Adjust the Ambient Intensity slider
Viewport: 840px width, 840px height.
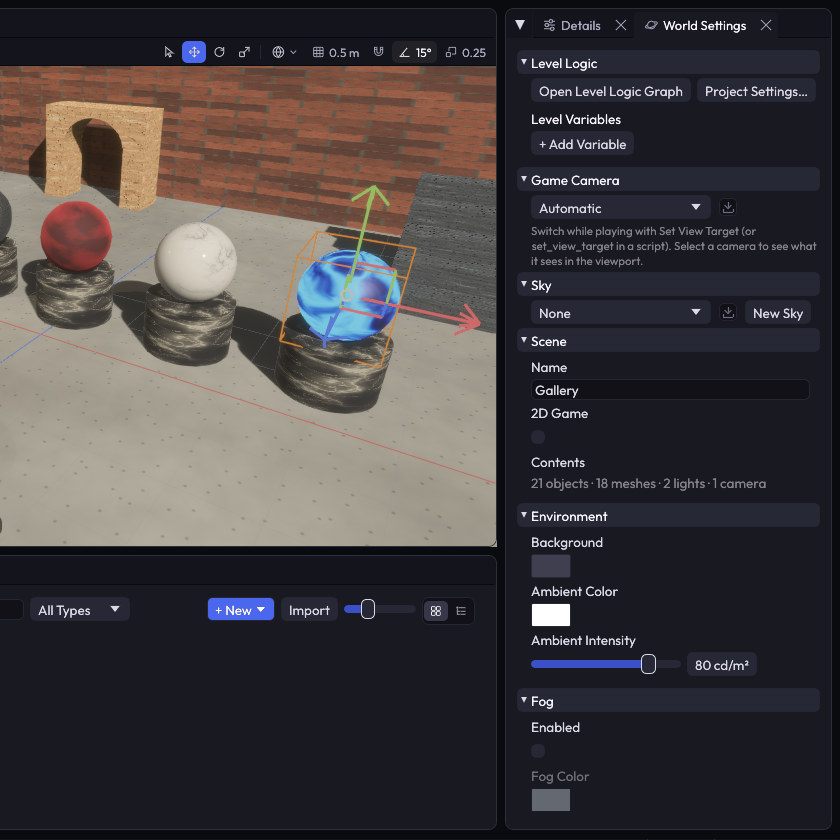pos(605,664)
